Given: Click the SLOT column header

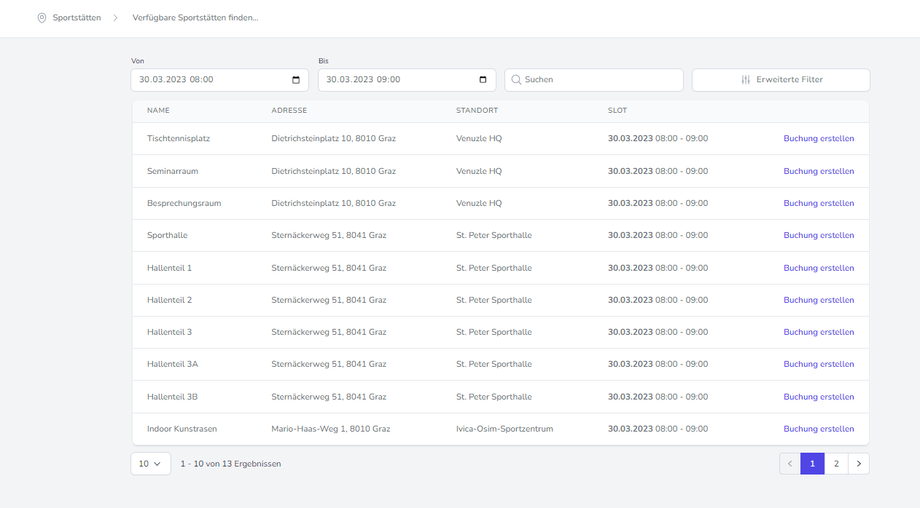Looking at the screenshot, I should tap(617, 110).
